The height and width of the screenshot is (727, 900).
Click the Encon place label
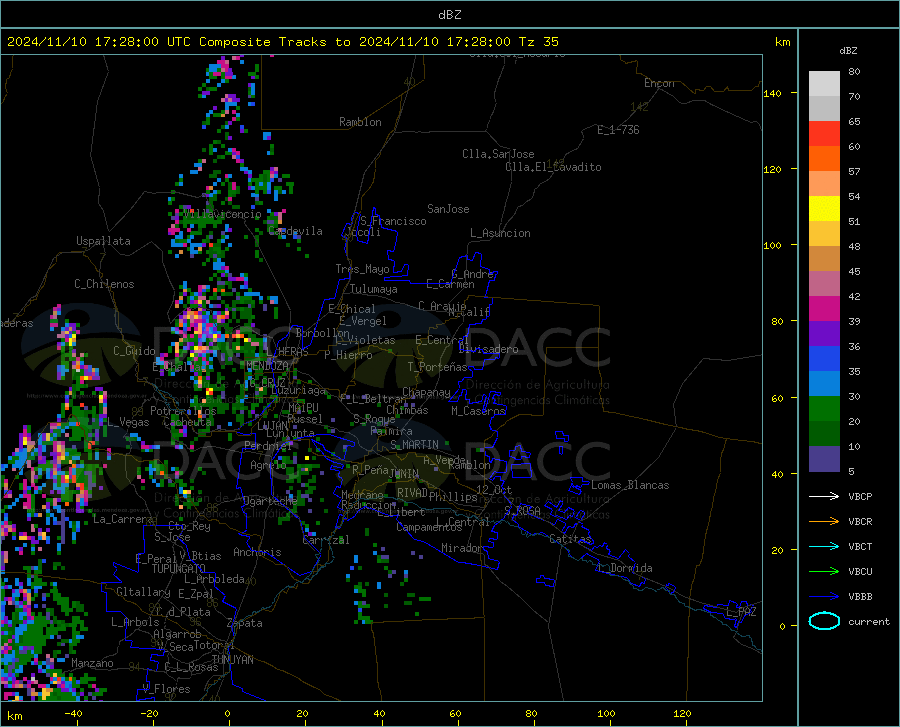click(659, 83)
